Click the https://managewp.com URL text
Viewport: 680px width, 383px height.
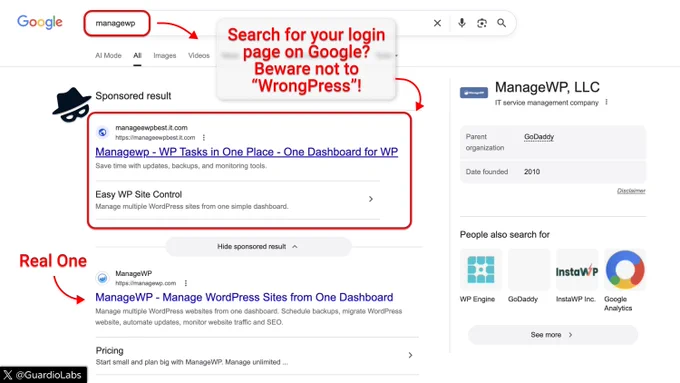(146, 283)
